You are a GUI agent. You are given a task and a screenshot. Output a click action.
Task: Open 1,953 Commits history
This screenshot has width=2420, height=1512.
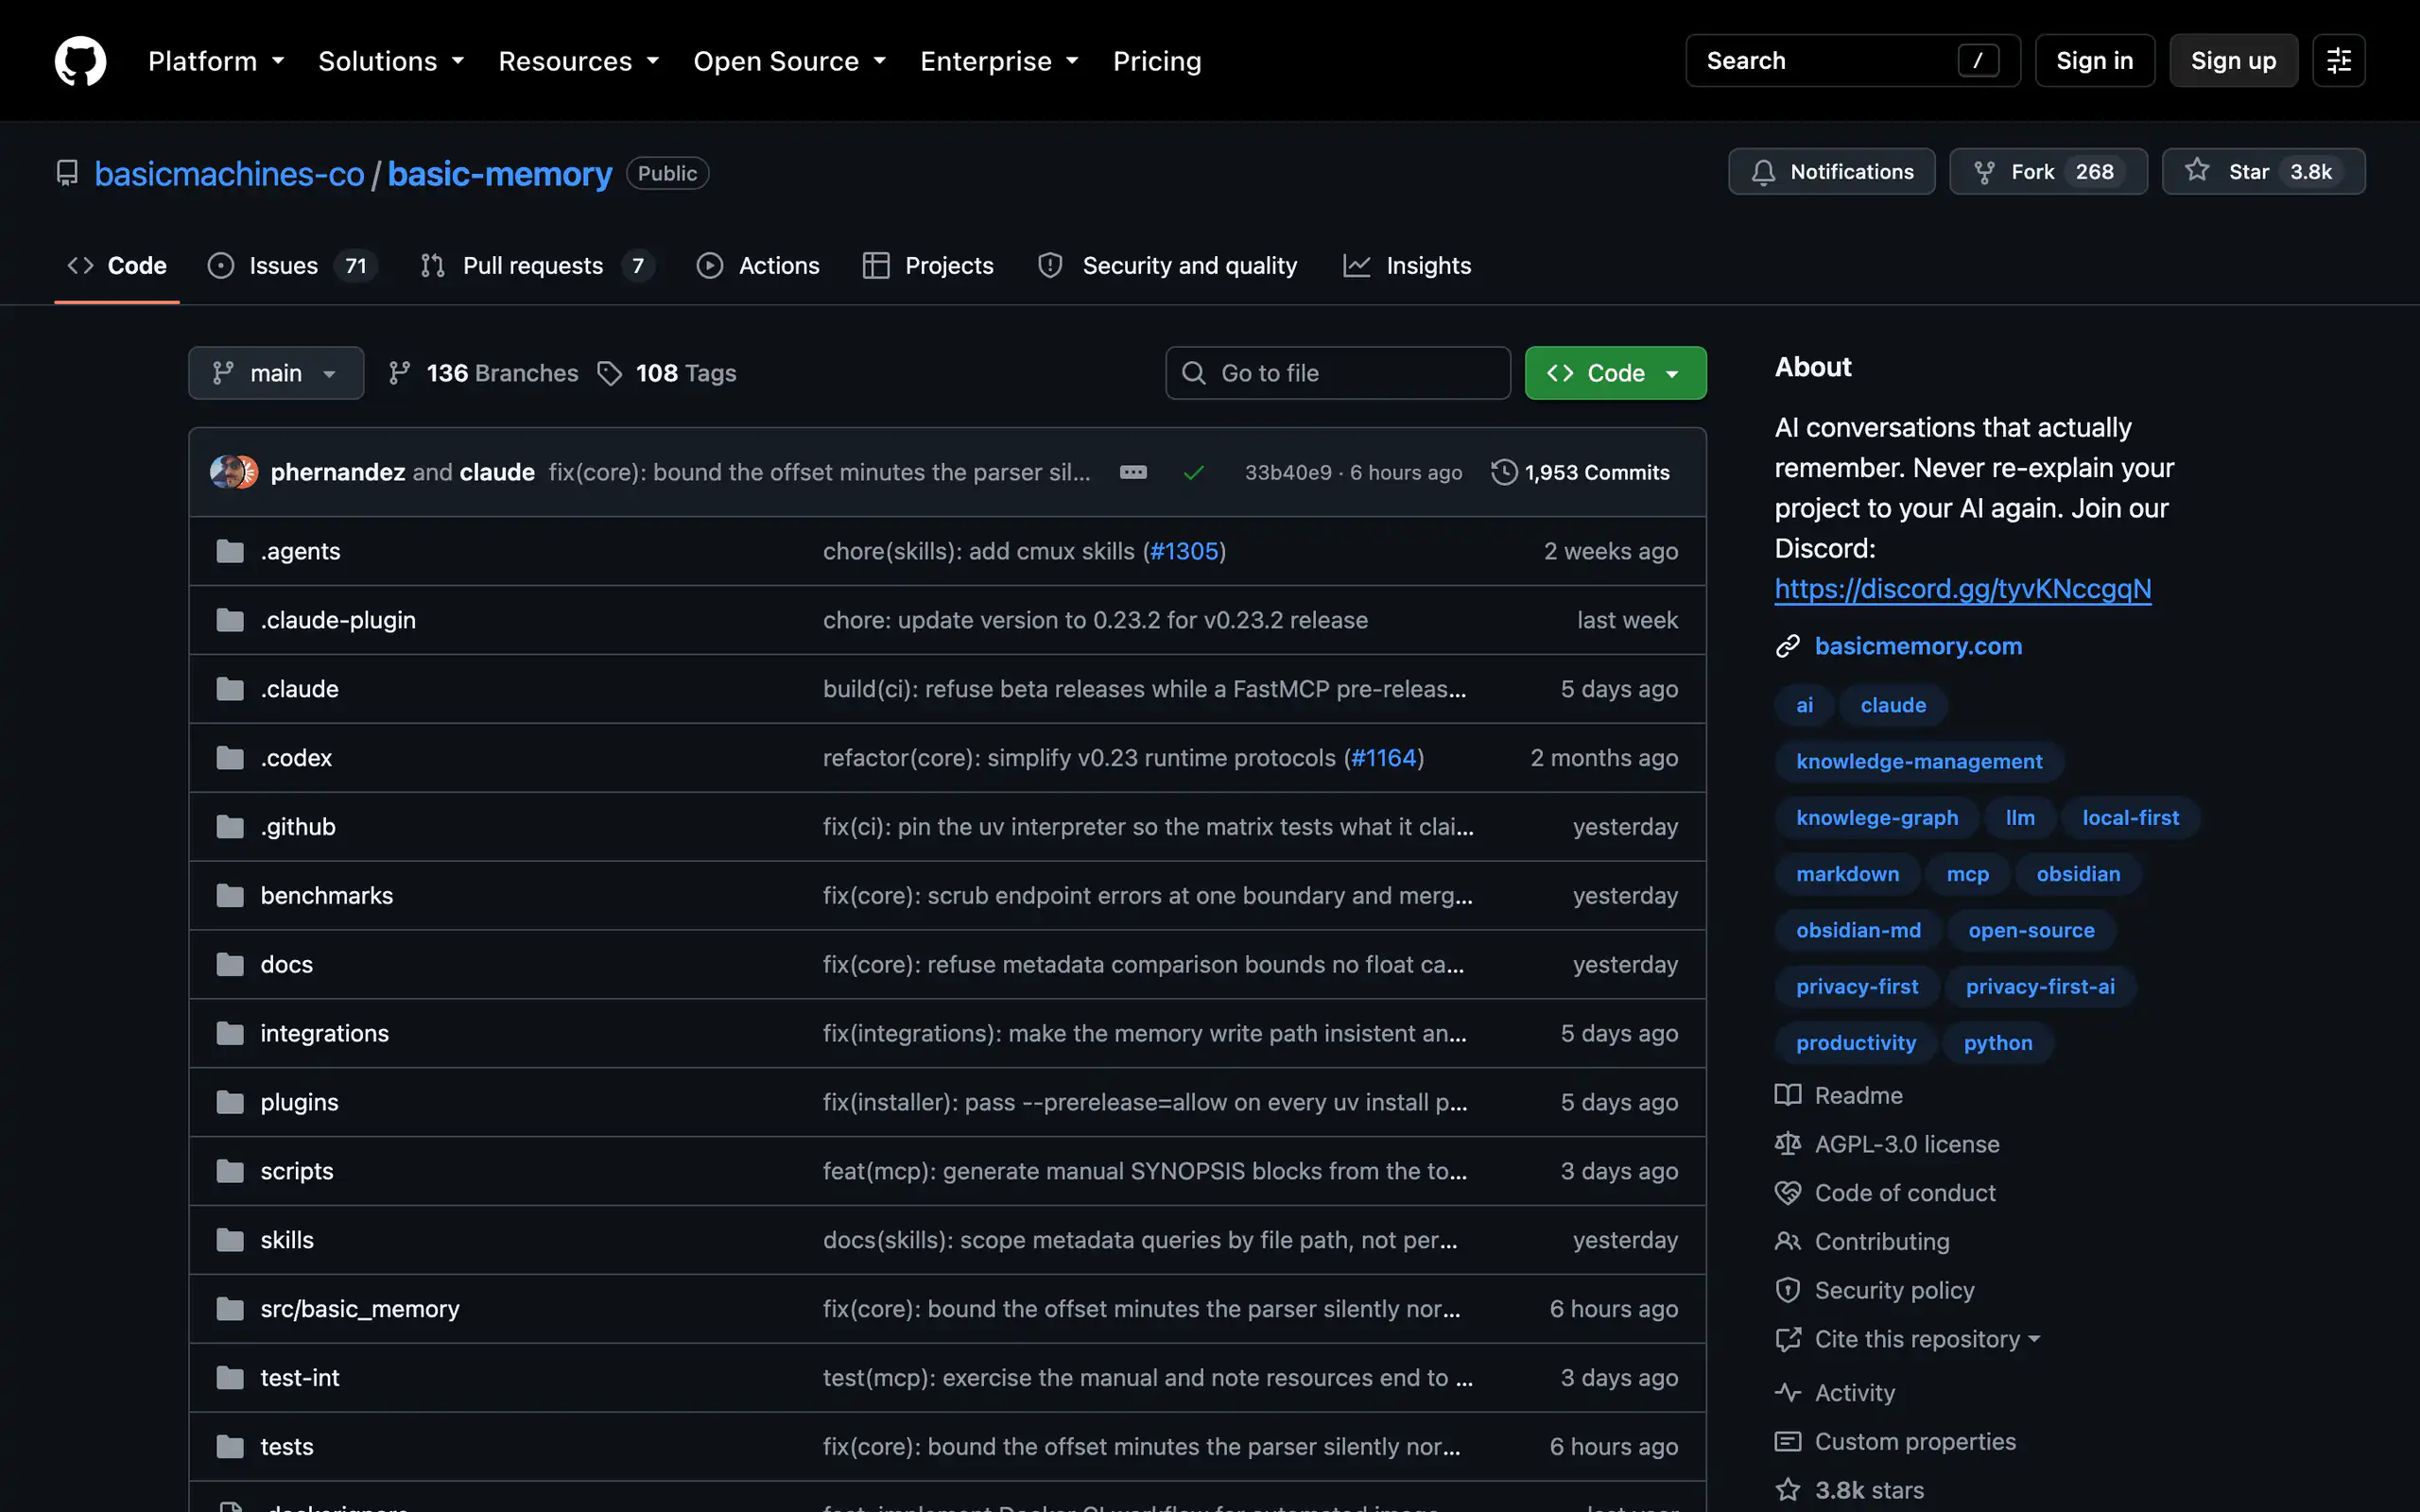tap(1580, 472)
